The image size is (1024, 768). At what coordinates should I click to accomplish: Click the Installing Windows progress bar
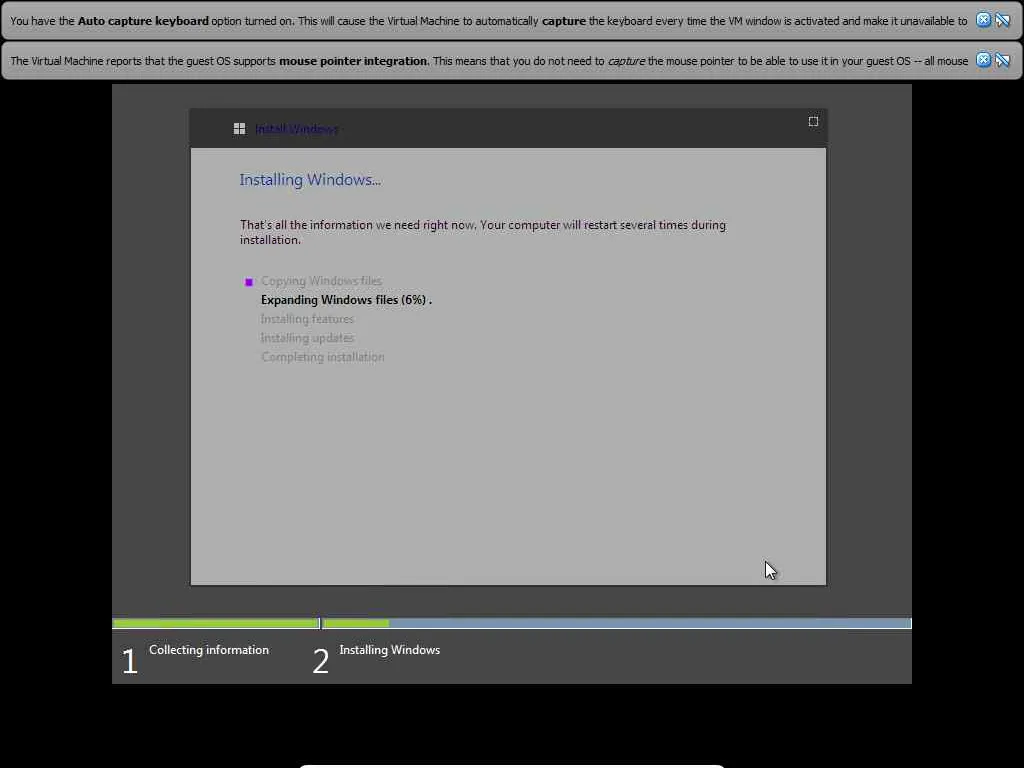pyautogui.click(x=617, y=624)
